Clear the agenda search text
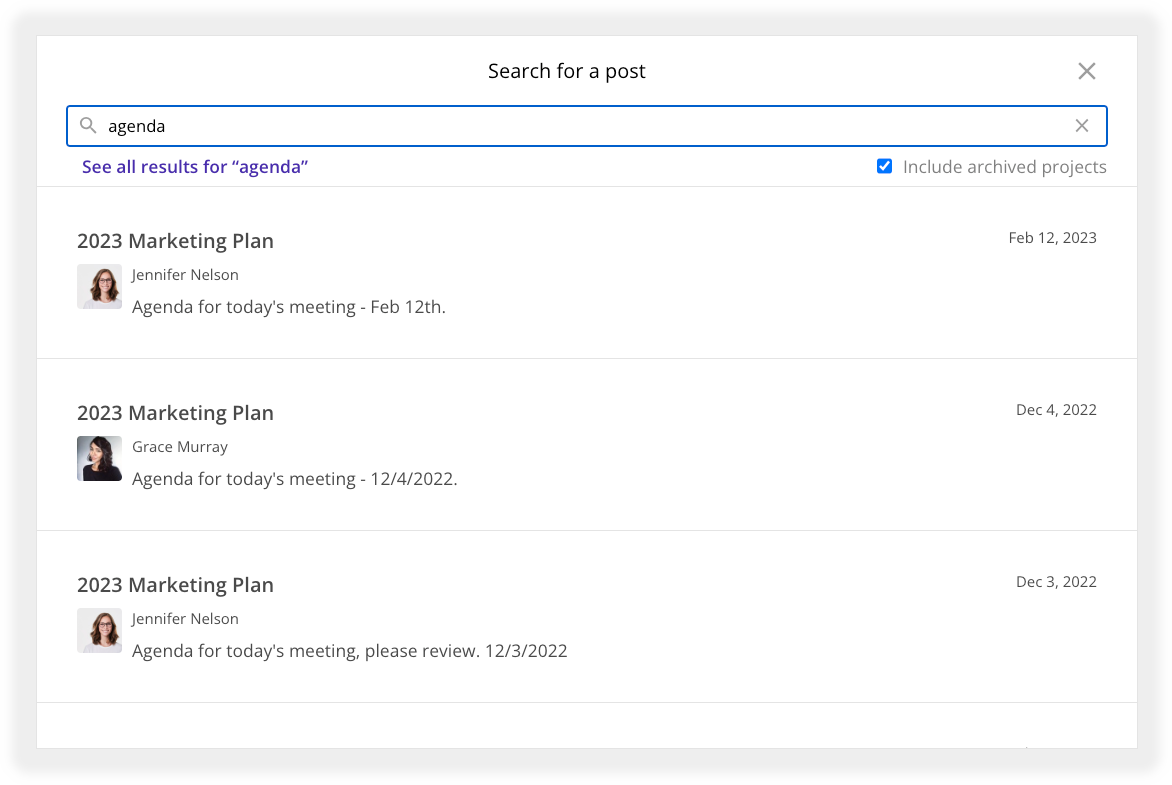 [1082, 126]
